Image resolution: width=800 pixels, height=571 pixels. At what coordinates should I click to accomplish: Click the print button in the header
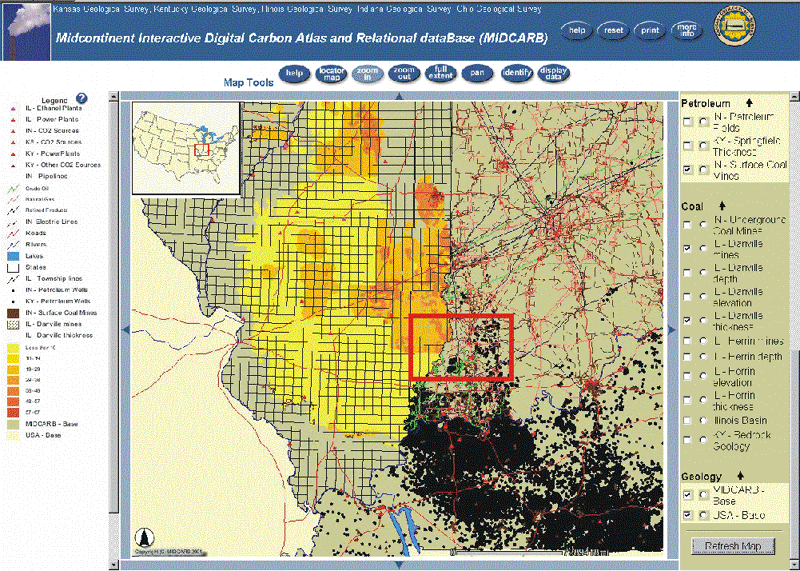click(x=649, y=31)
